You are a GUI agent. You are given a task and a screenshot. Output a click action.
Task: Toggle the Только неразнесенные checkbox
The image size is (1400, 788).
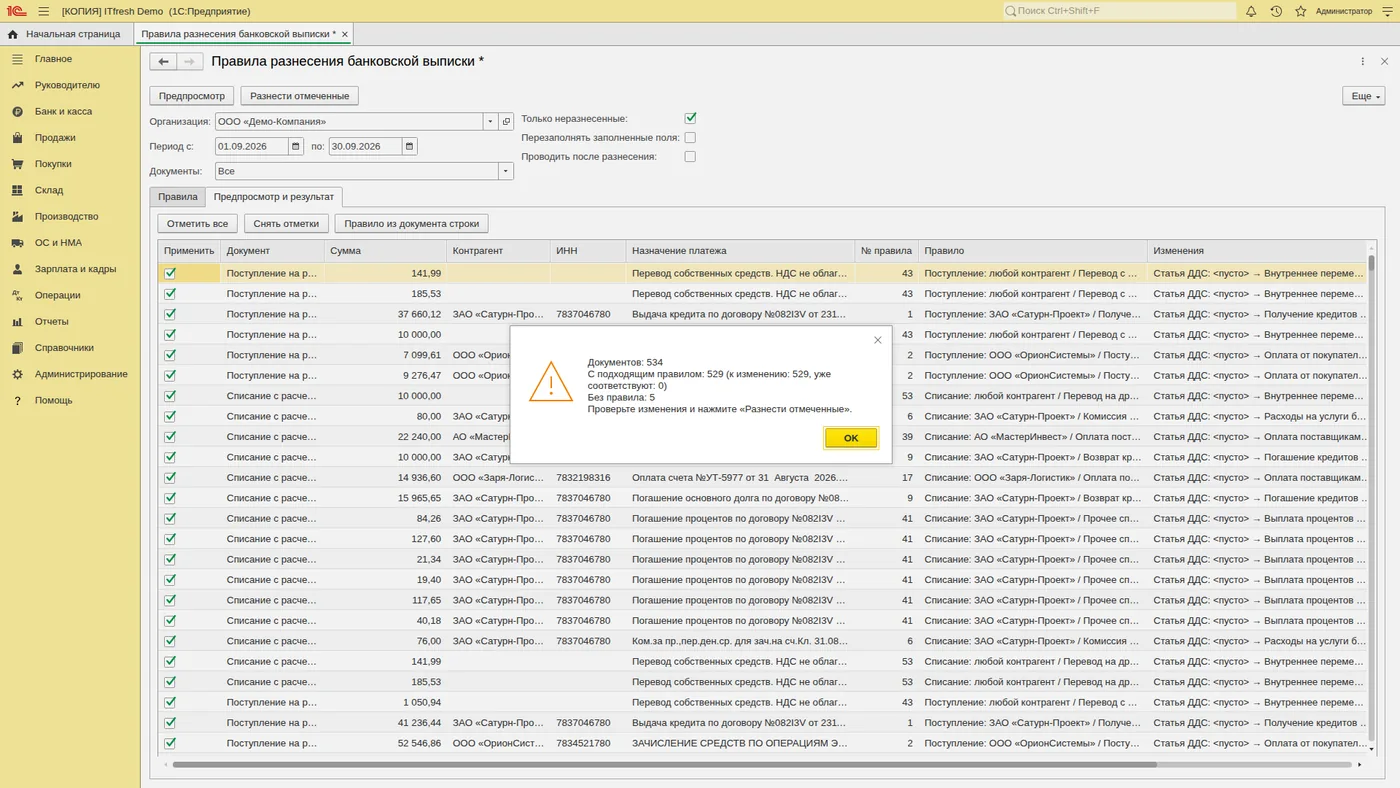click(x=690, y=118)
